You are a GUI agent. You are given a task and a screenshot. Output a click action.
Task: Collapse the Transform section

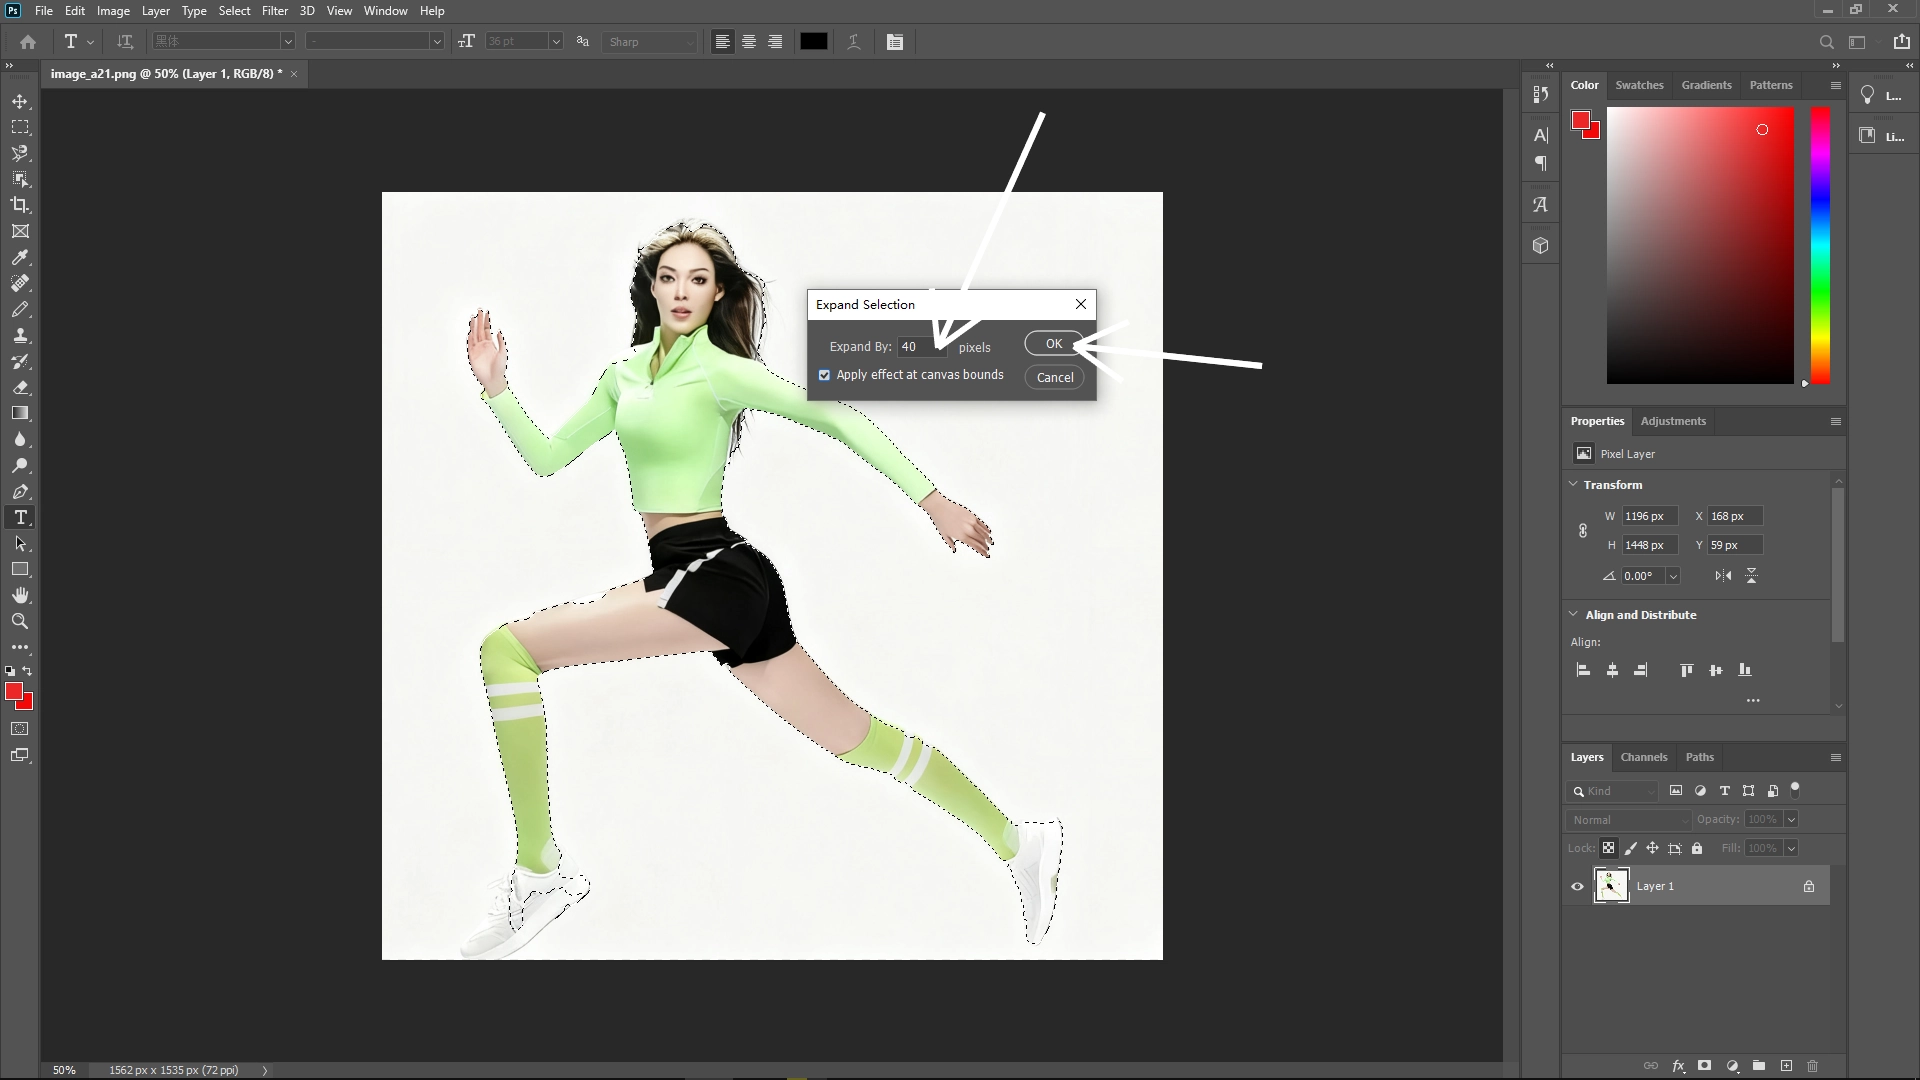click(x=1574, y=484)
